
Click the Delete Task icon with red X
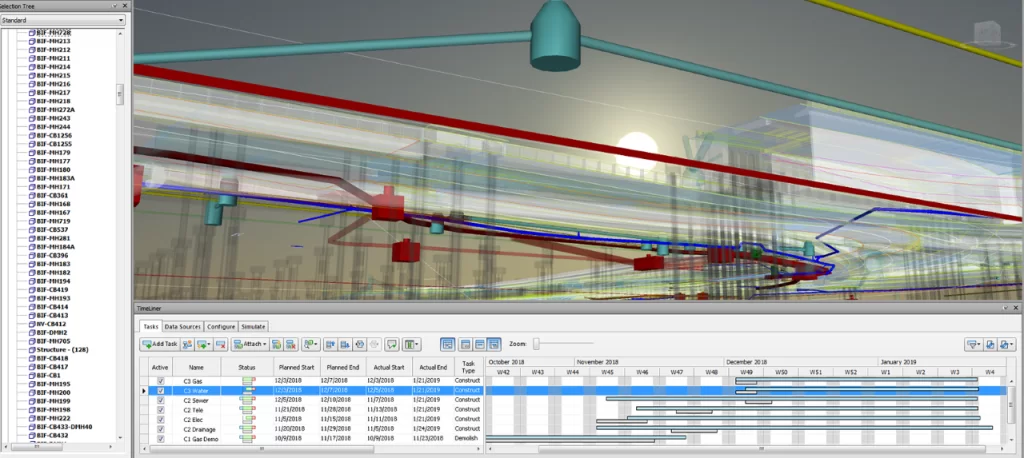[x=220, y=344]
